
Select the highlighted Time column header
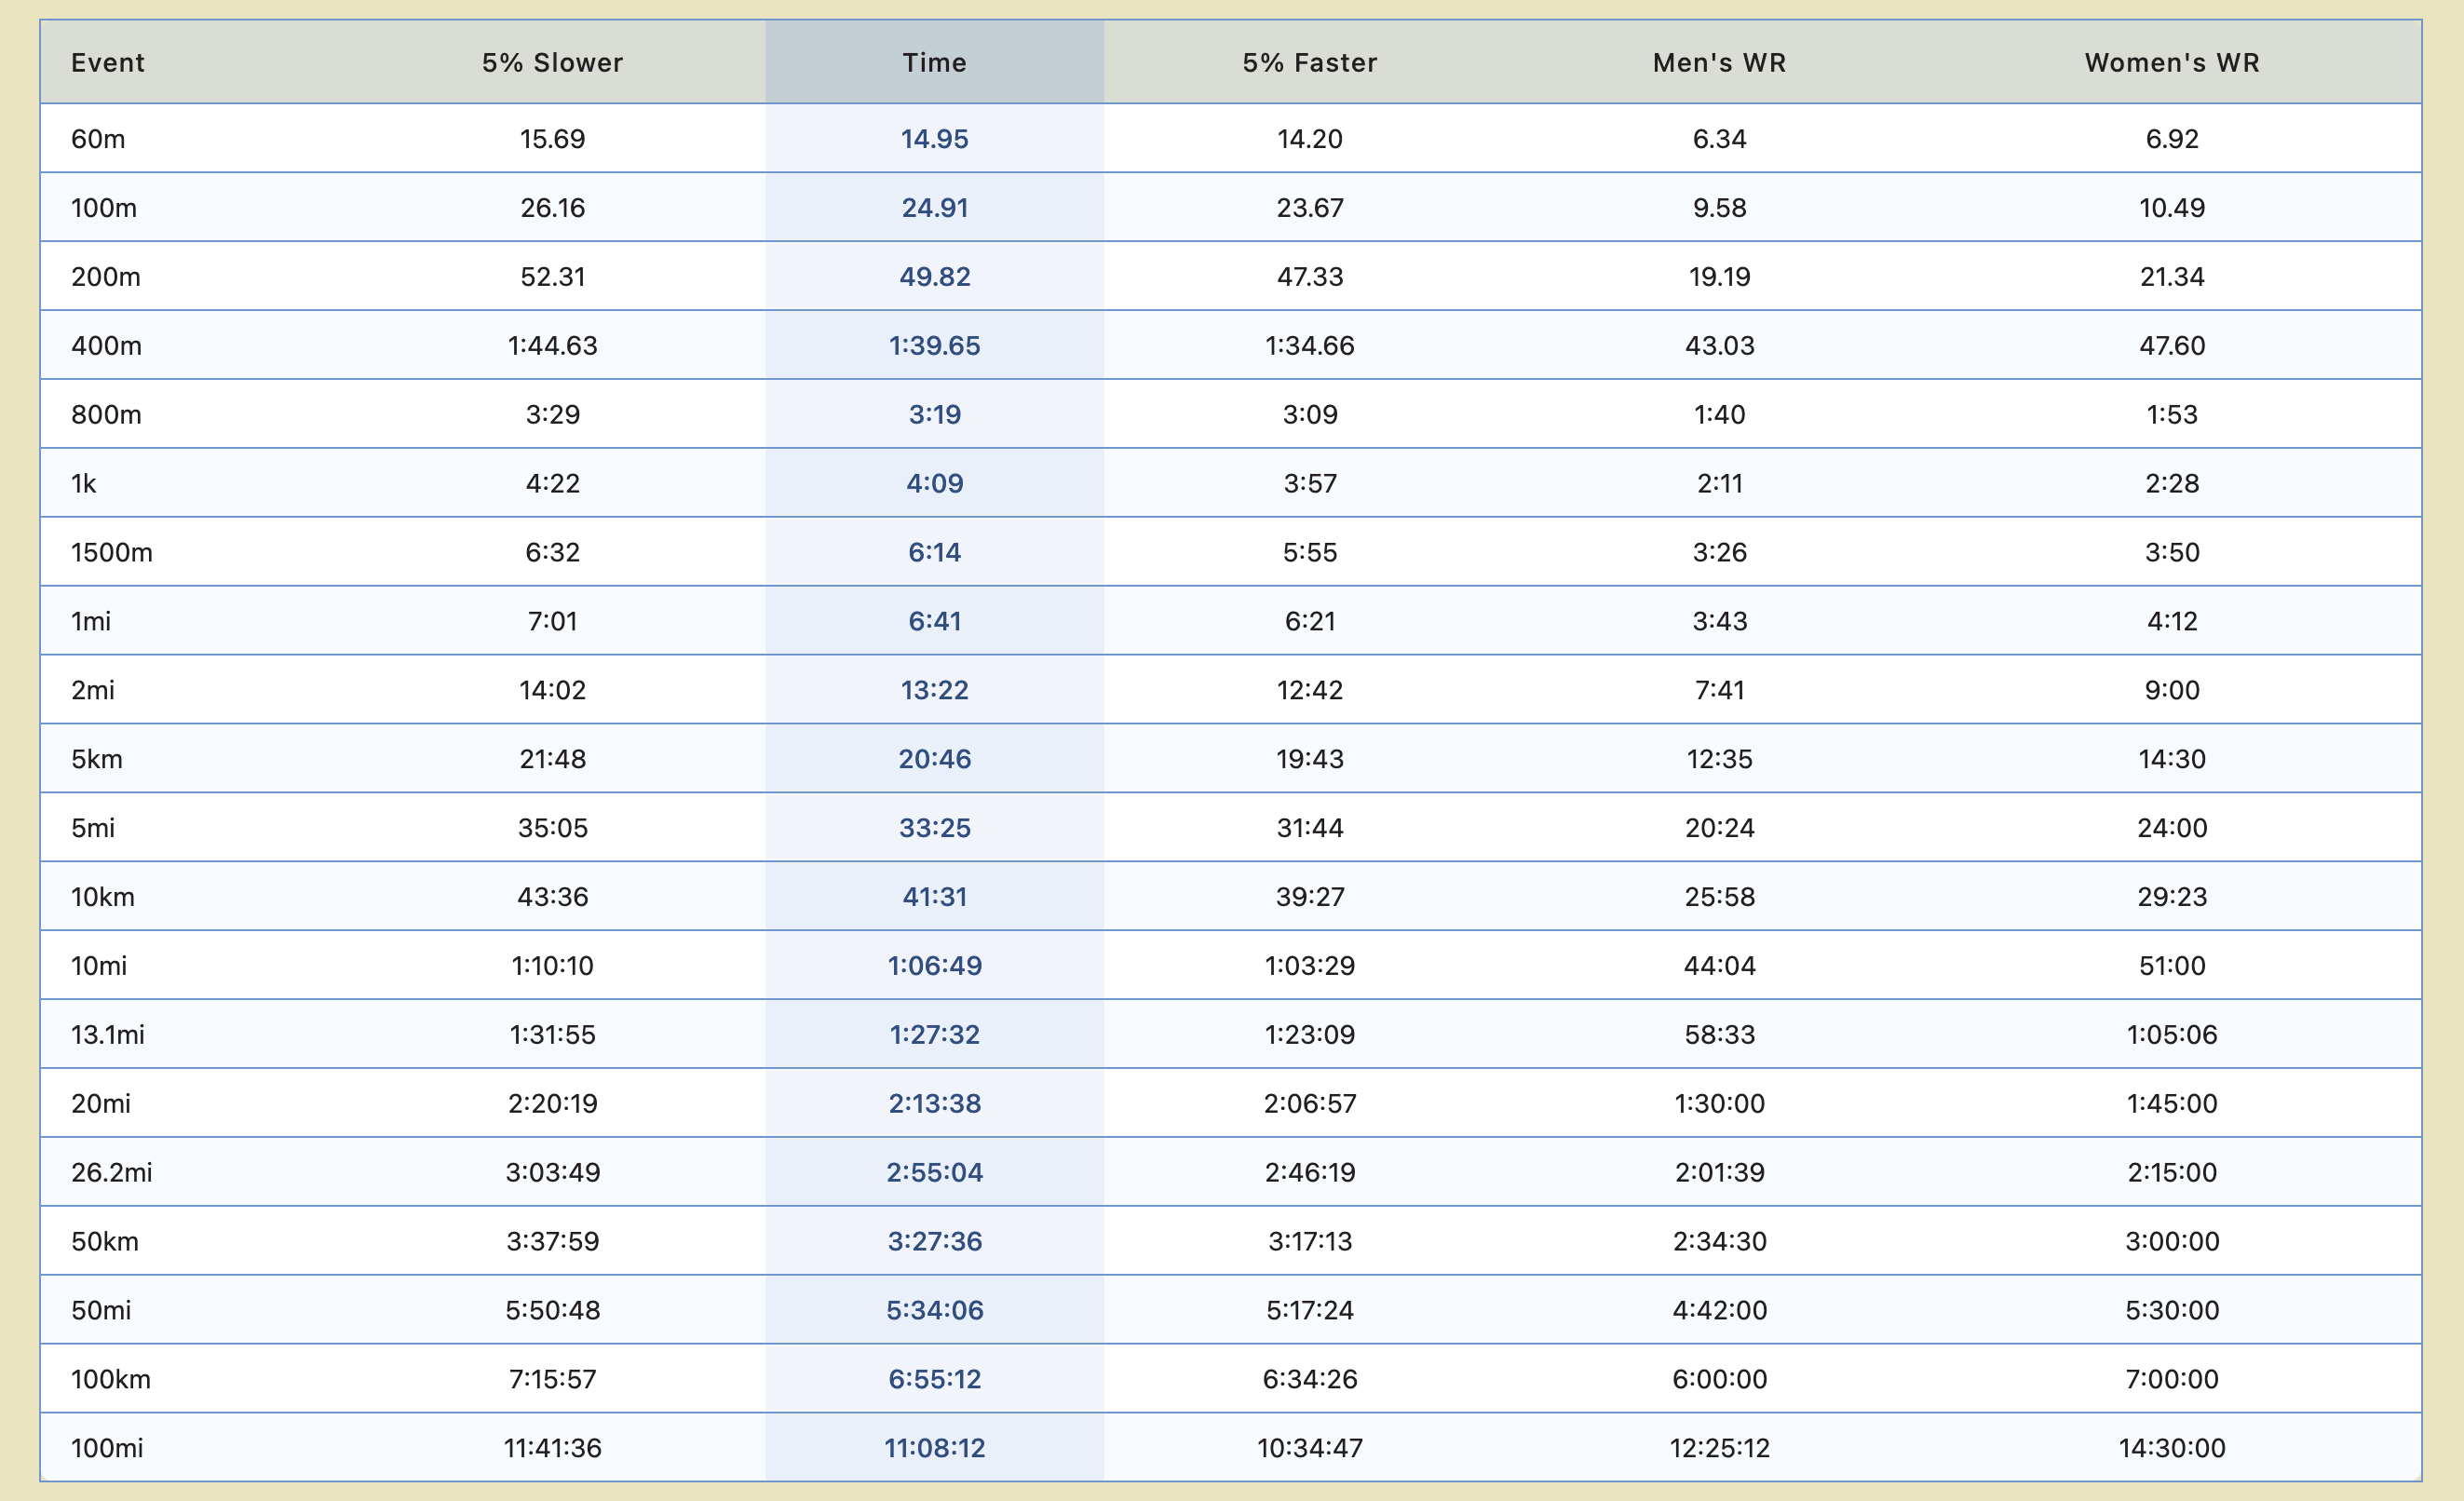(934, 62)
